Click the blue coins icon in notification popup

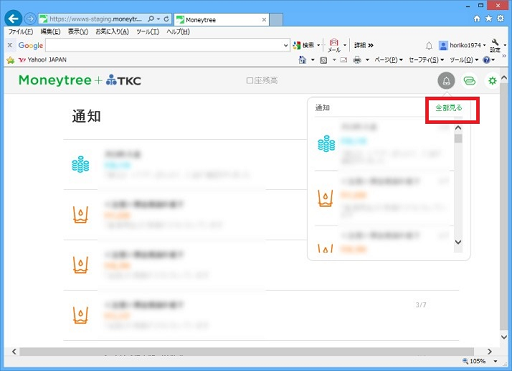[326, 144]
